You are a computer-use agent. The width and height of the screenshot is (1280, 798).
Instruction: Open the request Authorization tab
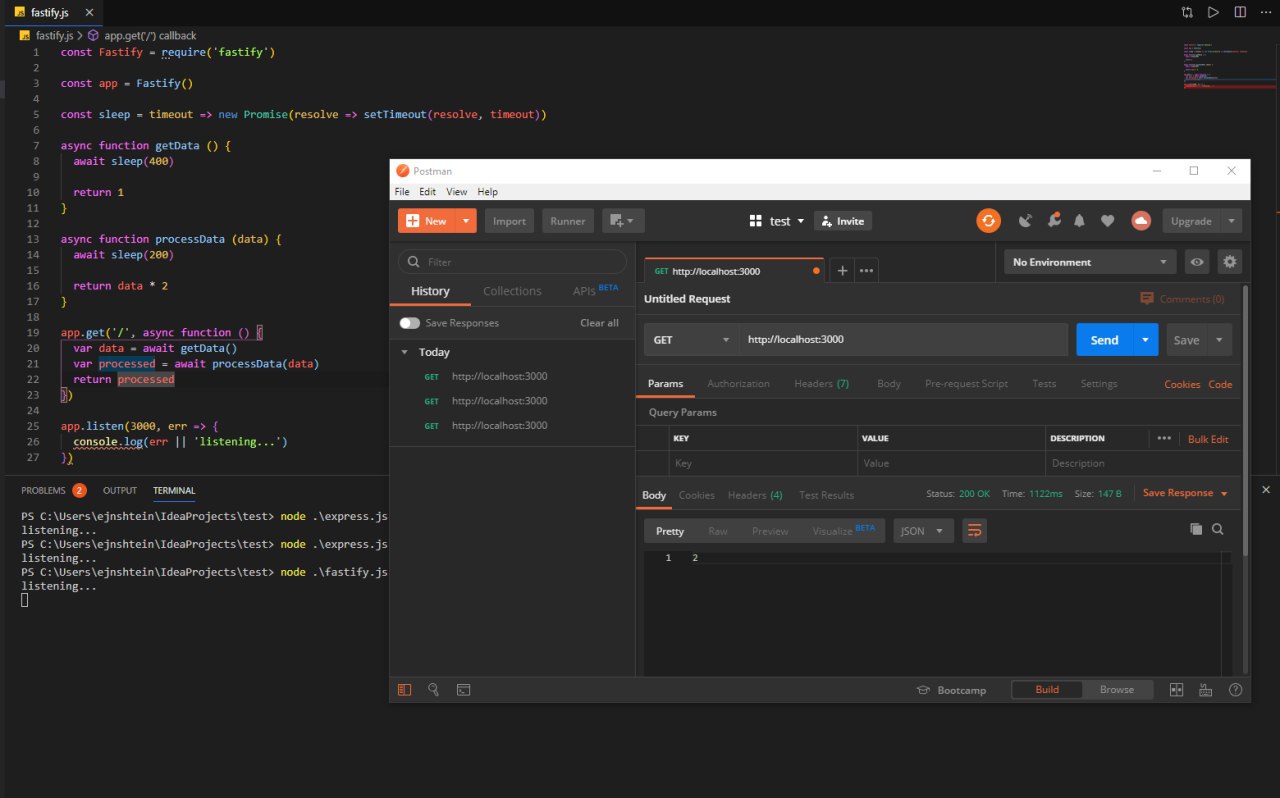[x=738, y=384]
